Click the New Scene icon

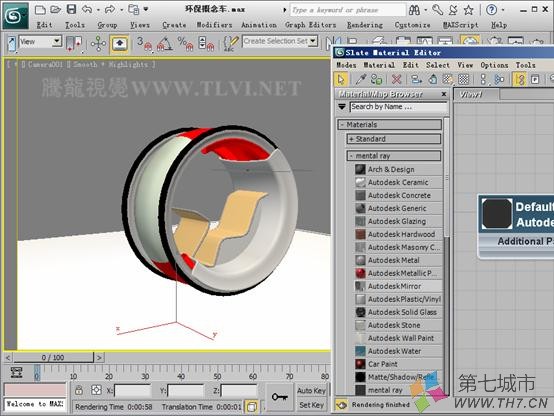40,10
